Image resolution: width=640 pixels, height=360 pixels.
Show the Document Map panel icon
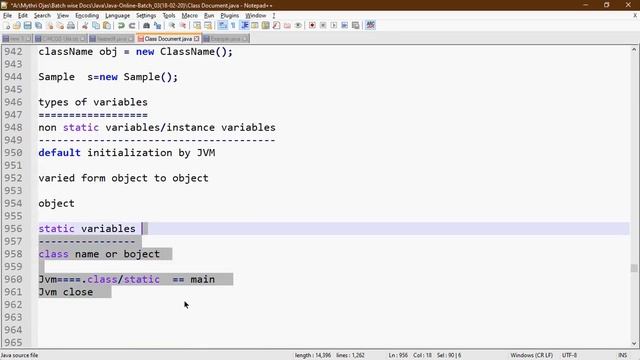[x=266, y=25]
